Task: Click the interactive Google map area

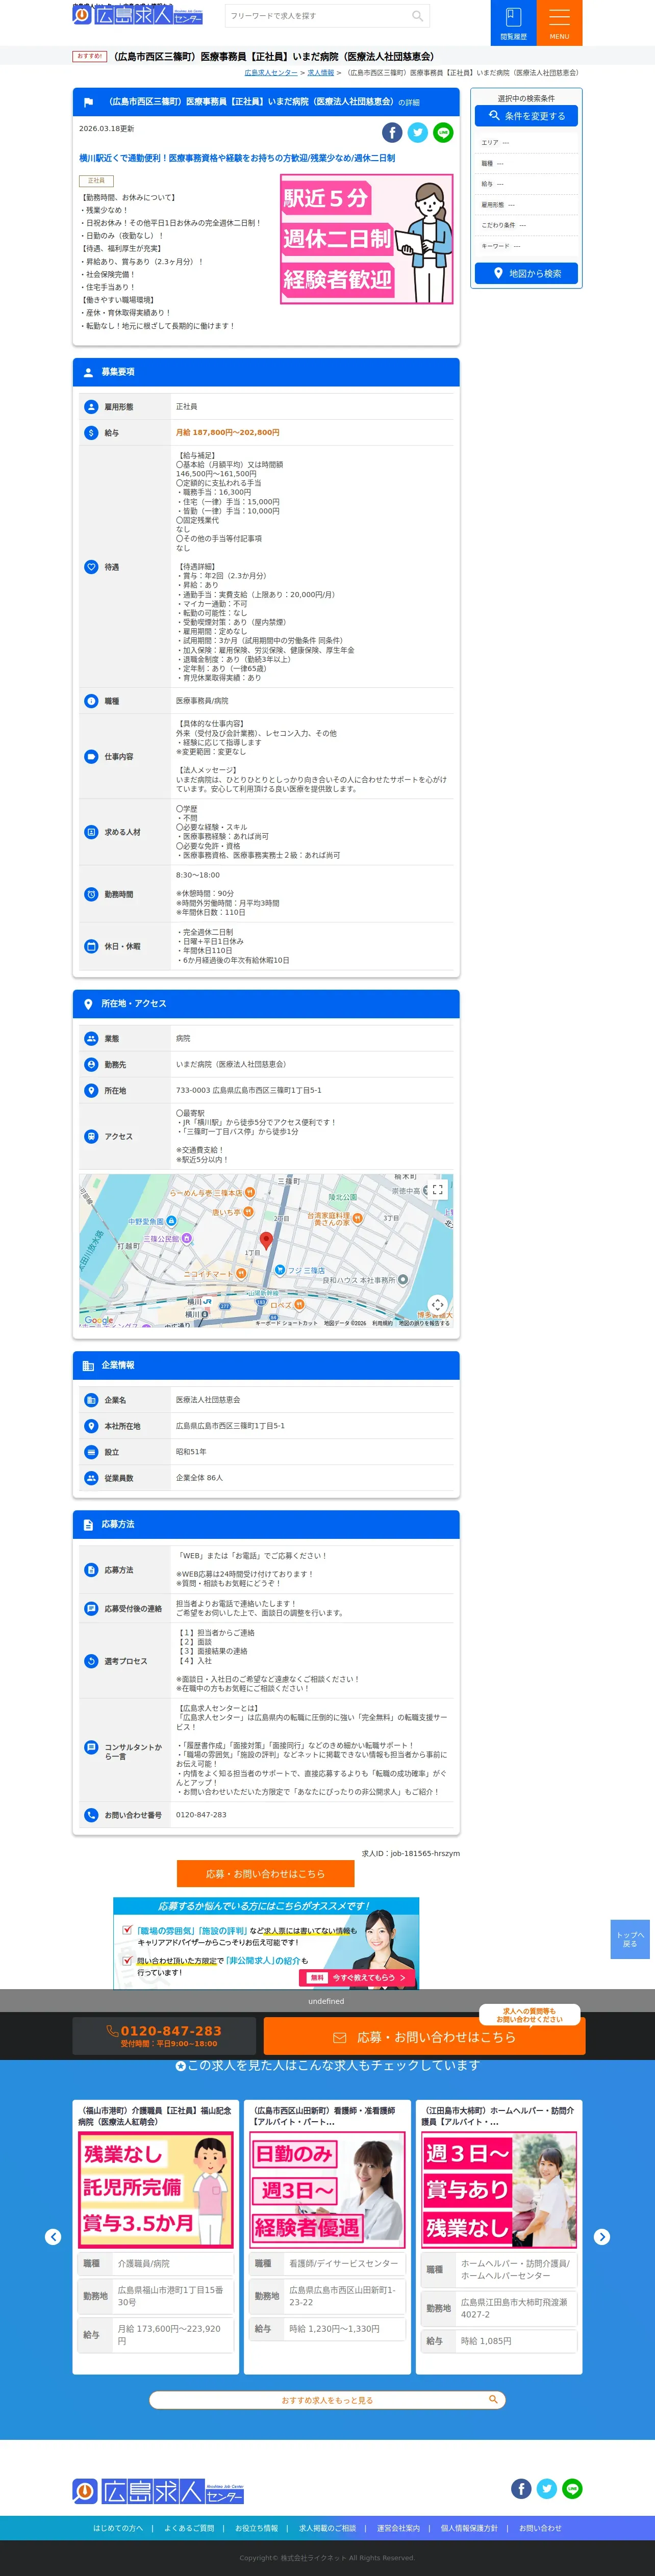Action: [266, 1250]
